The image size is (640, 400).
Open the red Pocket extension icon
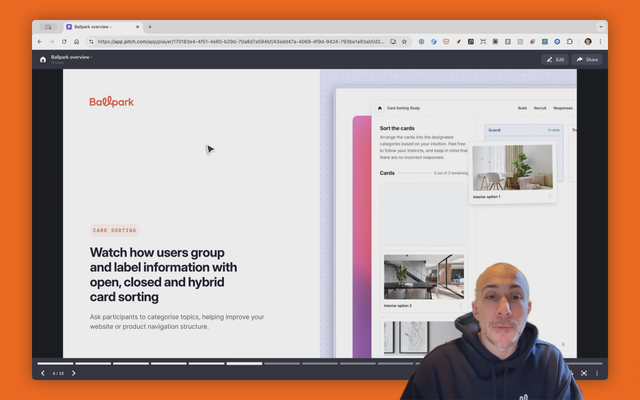point(446,42)
